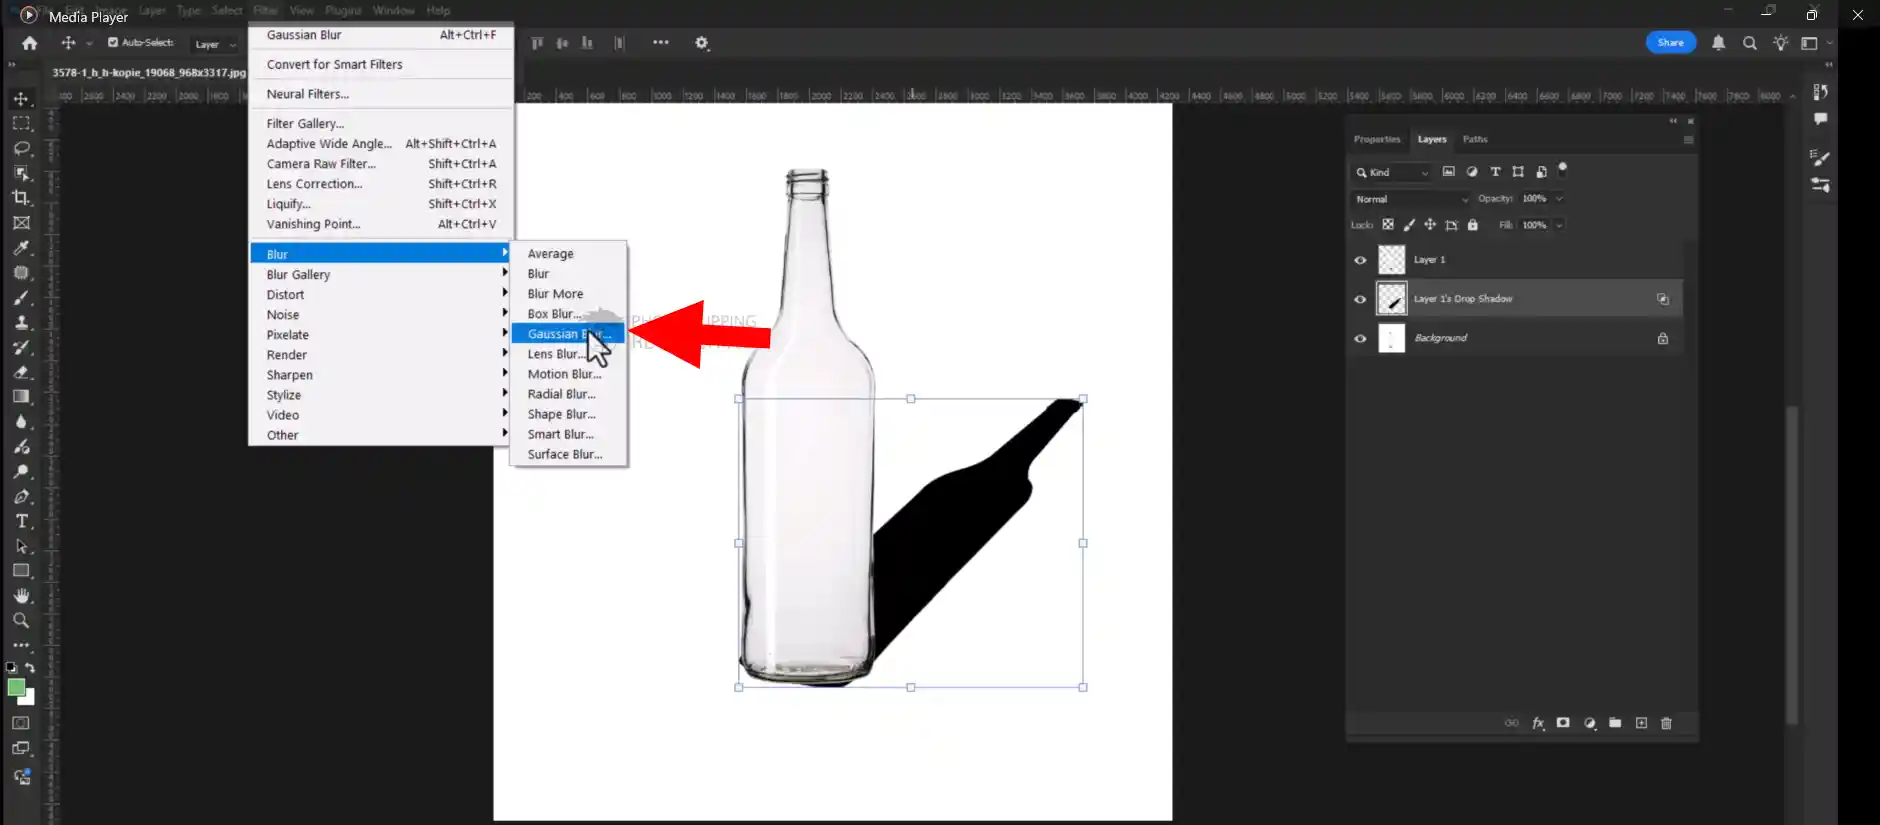This screenshot has height=825, width=1880.
Task: Switch to the Paths tab
Action: pyautogui.click(x=1475, y=139)
